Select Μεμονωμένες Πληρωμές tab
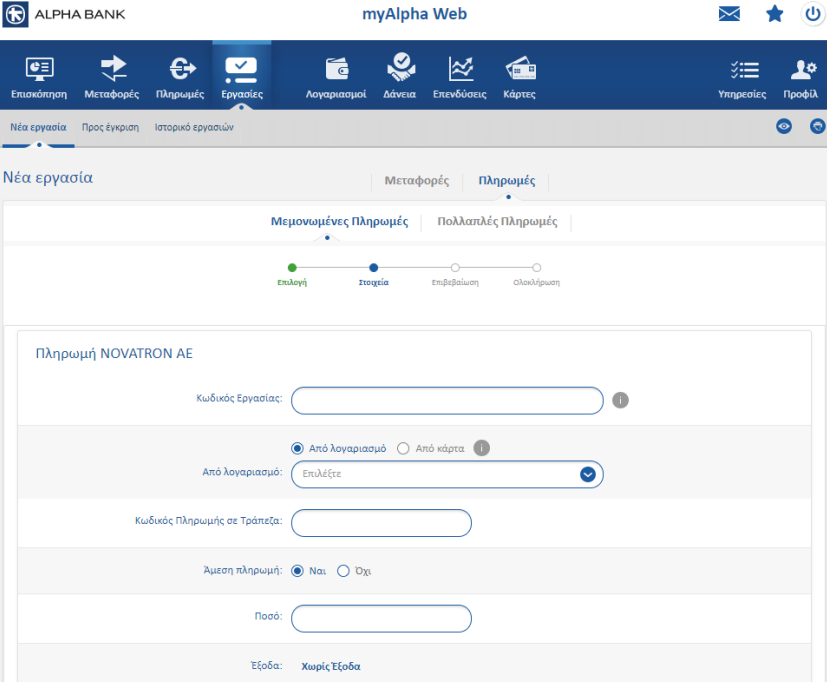Viewport: 827px width, 683px height. coord(339,222)
